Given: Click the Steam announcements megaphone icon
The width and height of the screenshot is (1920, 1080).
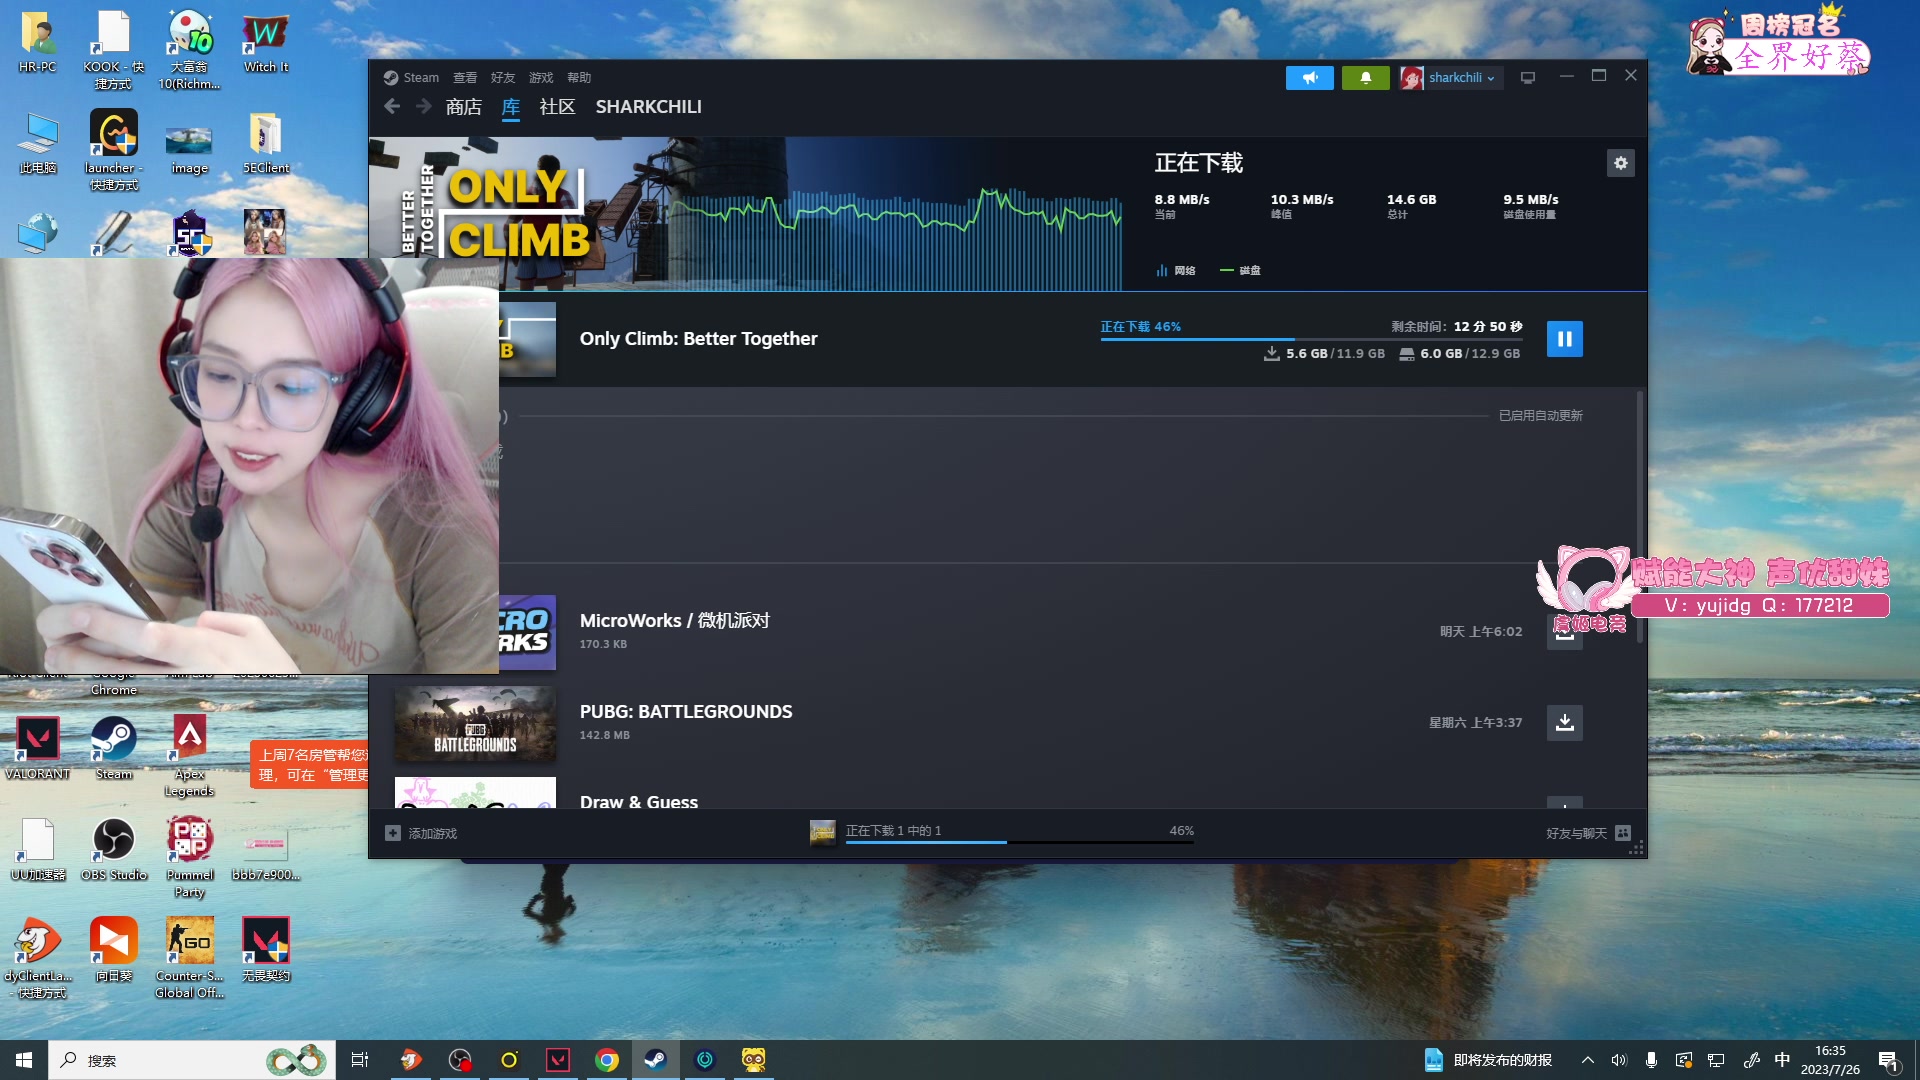Looking at the screenshot, I should click(x=1309, y=78).
